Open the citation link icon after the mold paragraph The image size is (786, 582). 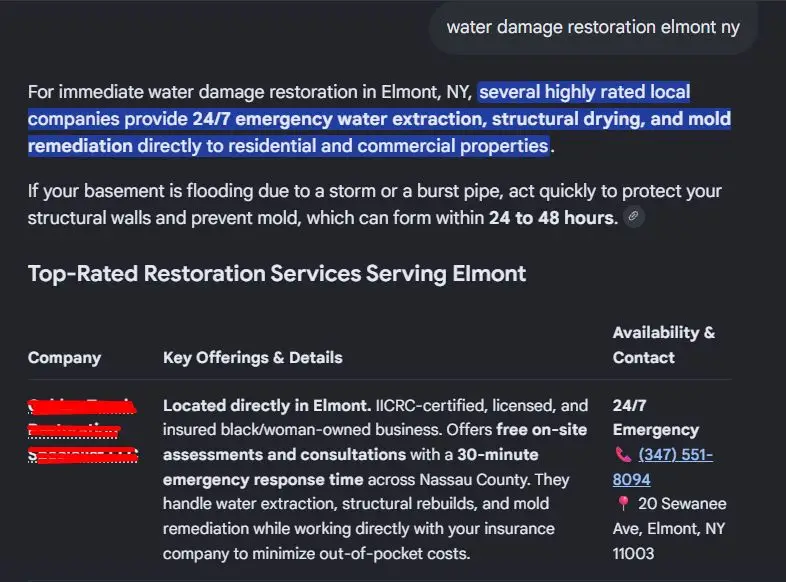click(634, 217)
